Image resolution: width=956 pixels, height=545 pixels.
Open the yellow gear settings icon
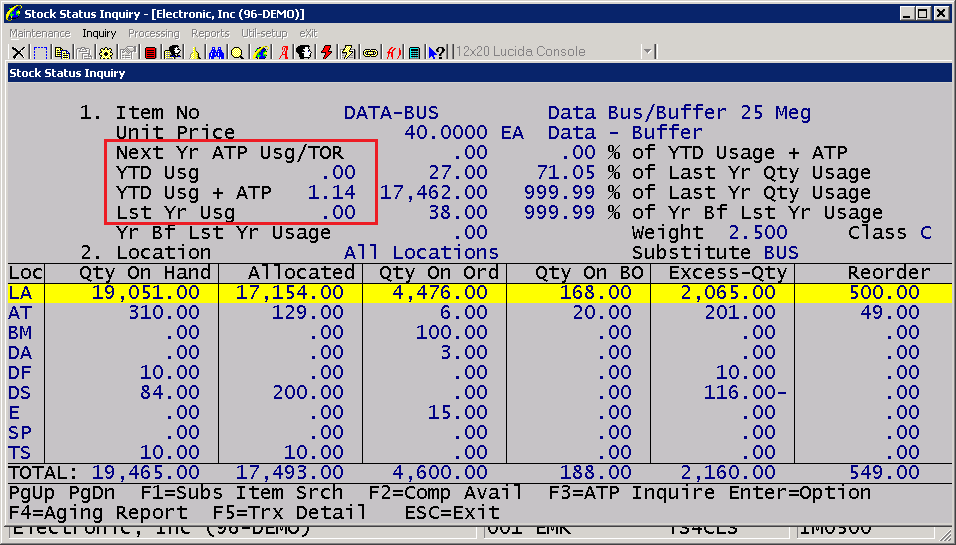tap(105, 52)
